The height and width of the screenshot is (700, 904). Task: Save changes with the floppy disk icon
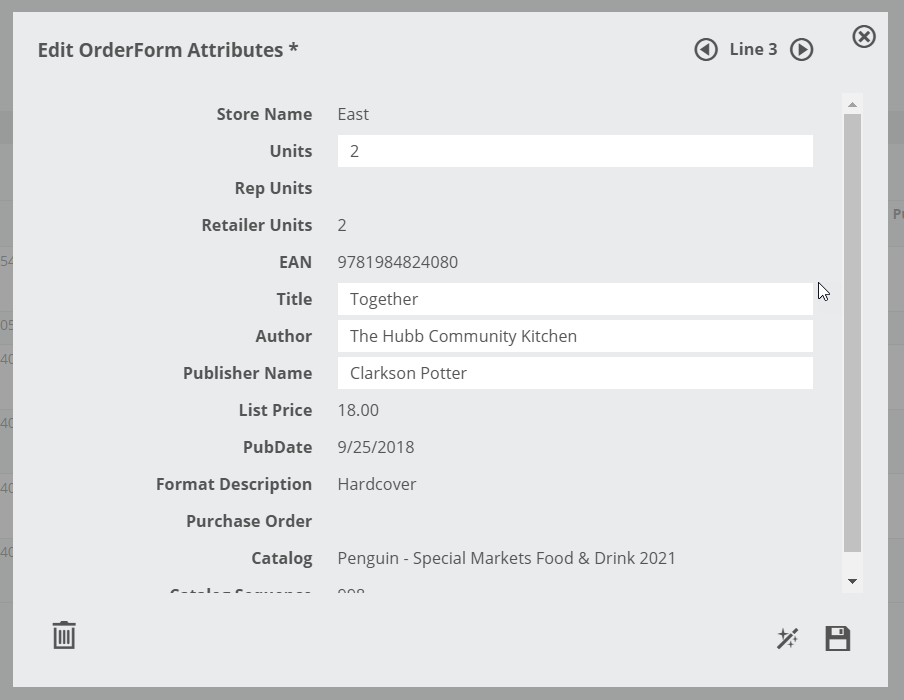(838, 638)
